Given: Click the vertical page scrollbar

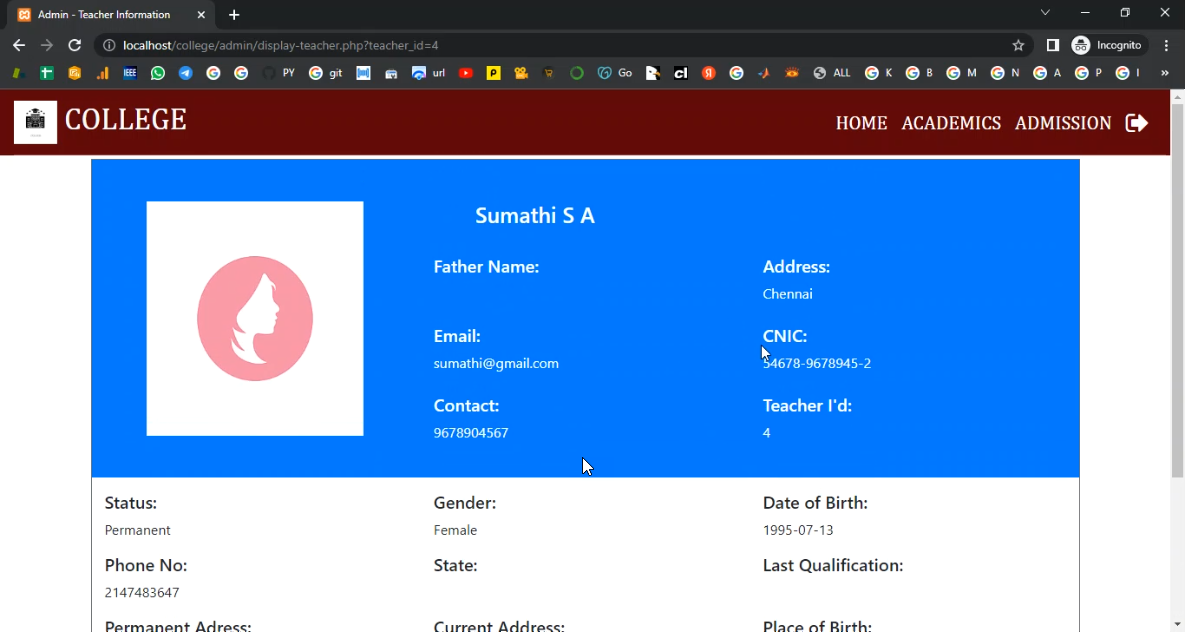Looking at the screenshot, I should click(x=1177, y=300).
